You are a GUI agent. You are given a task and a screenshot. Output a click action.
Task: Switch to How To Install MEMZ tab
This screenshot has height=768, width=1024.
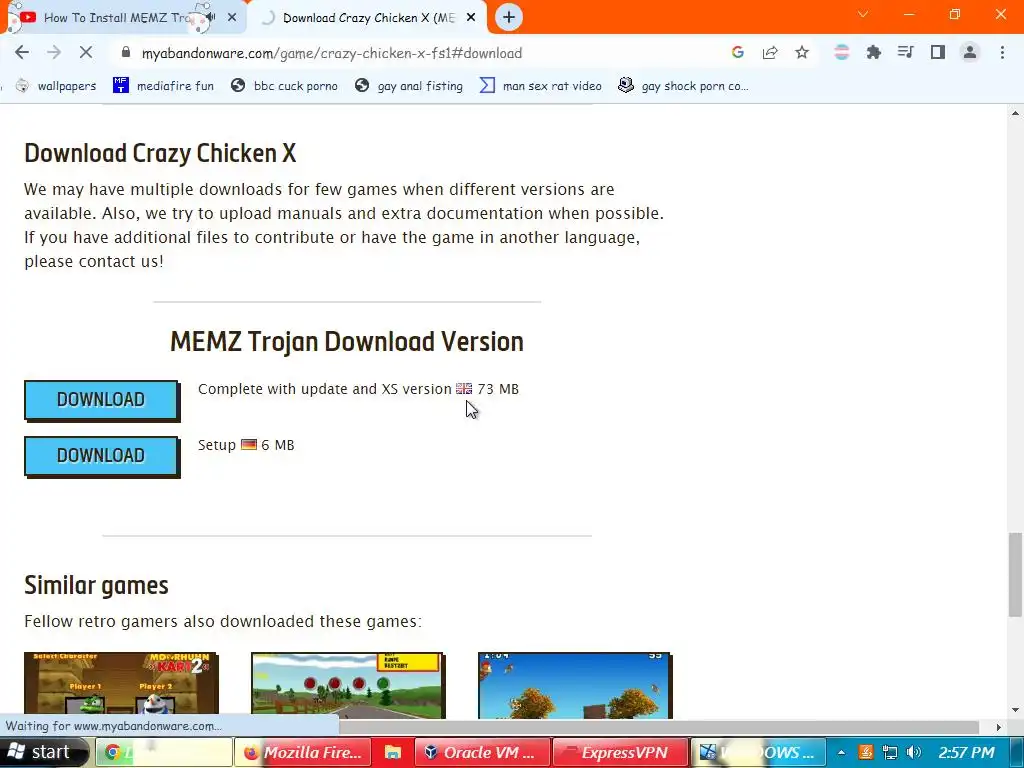tap(118, 18)
